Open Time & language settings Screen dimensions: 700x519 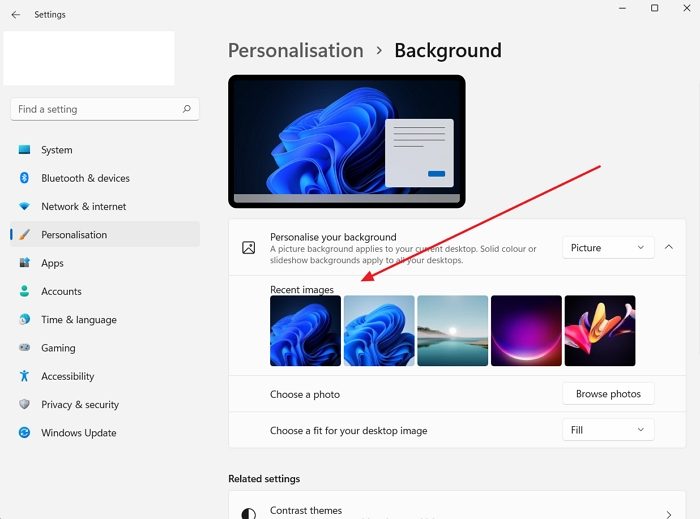click(x=105, y=320)
